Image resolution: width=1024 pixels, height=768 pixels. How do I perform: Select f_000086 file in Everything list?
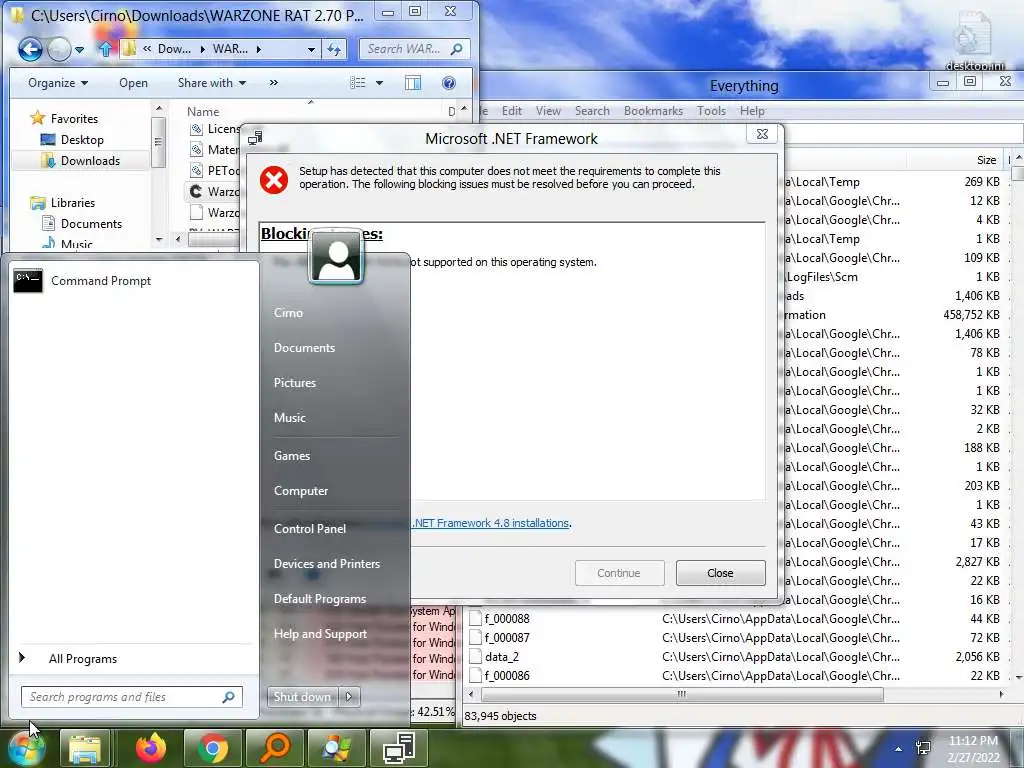tap(507, 675)
